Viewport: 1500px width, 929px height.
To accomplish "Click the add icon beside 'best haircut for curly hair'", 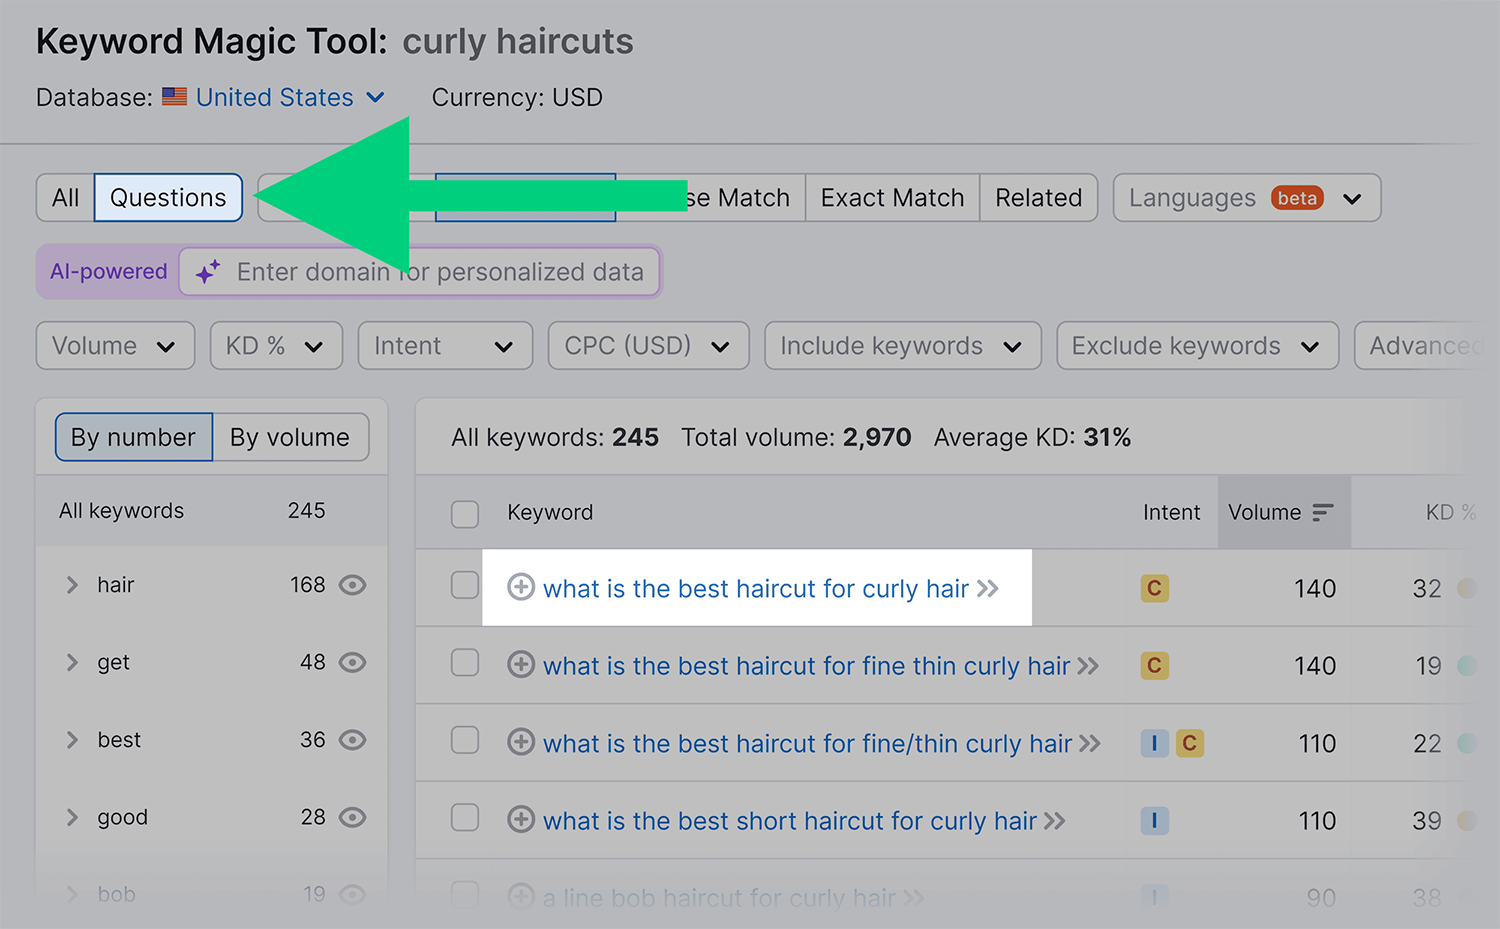I will pyautogui.click(x=521, y=587).
